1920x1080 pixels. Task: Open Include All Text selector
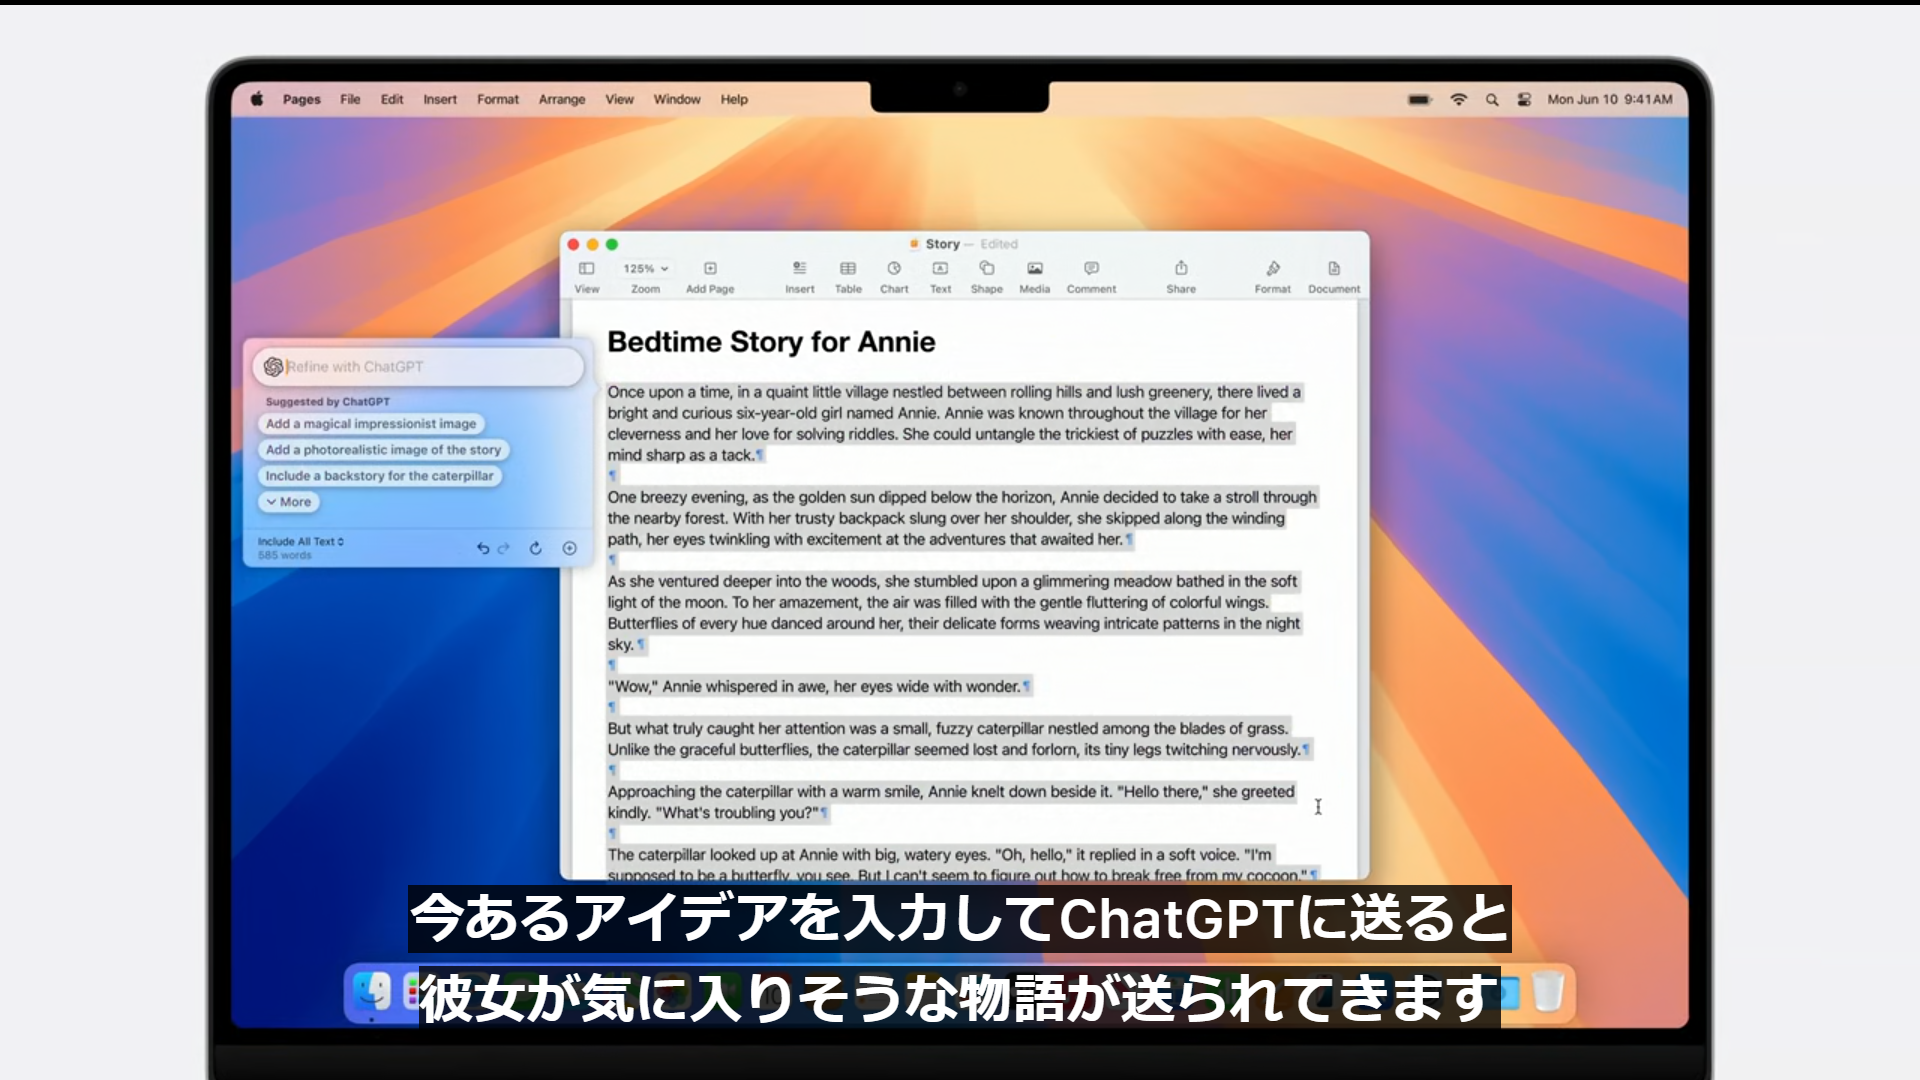coord(300,541)
